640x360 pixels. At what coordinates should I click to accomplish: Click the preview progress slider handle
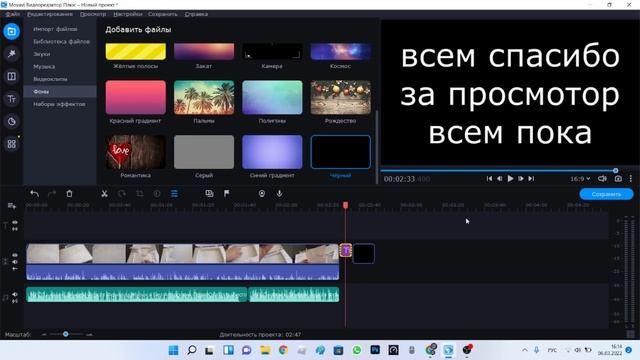[616, 171]
